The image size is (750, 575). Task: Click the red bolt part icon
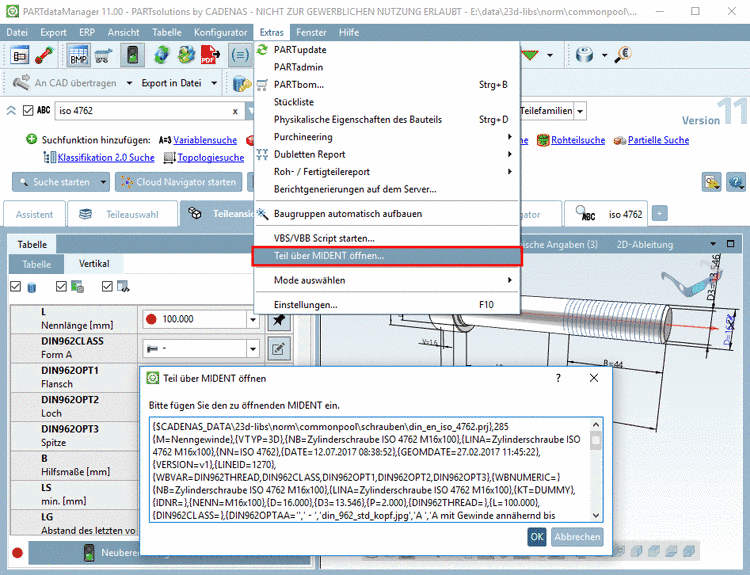(x=44, y=55)
